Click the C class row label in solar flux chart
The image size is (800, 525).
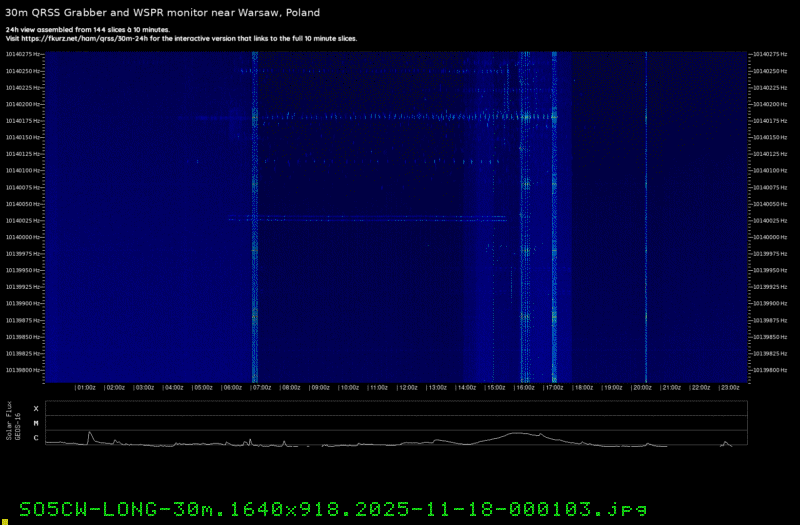[36, 438]
